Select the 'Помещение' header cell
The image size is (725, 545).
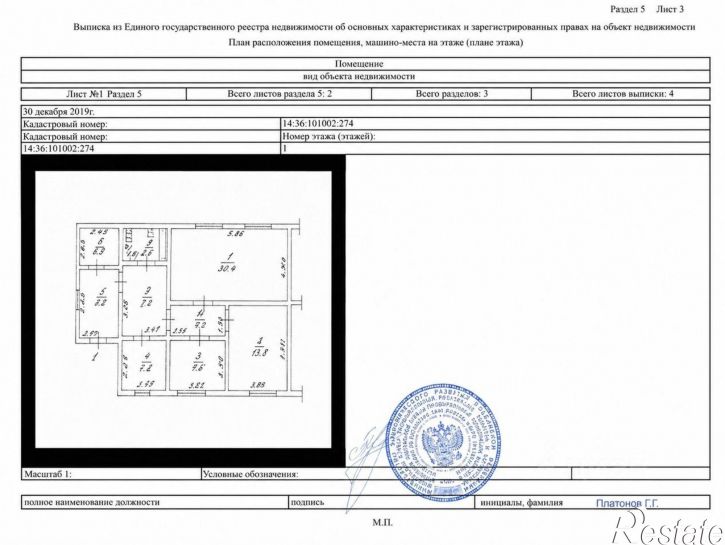[365, 64]
